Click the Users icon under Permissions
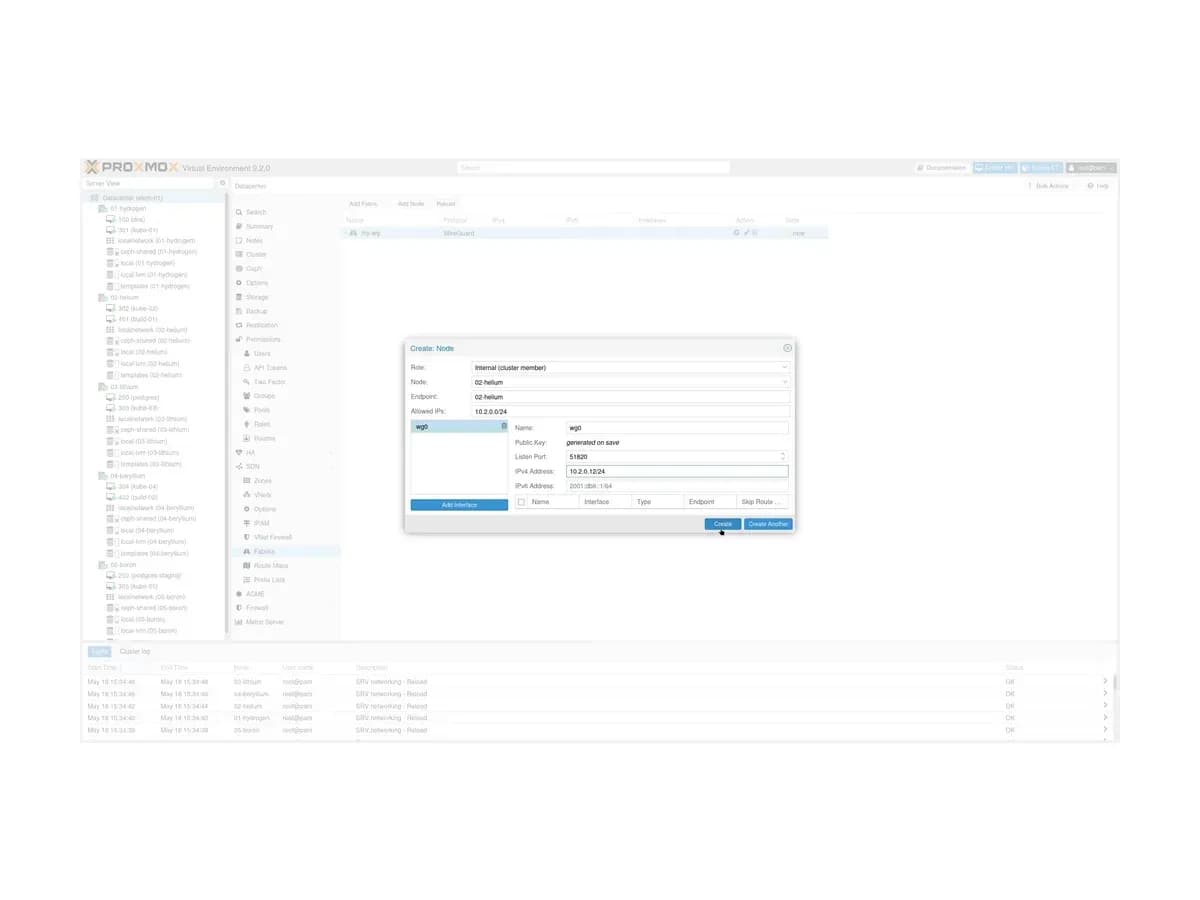The width and height of the screenshot is (1200, 900). coord(246,353)
